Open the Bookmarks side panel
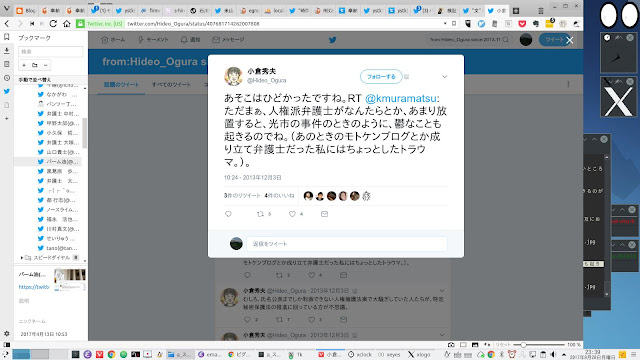This screenshot has width=640, height=360. pos(7,37)
